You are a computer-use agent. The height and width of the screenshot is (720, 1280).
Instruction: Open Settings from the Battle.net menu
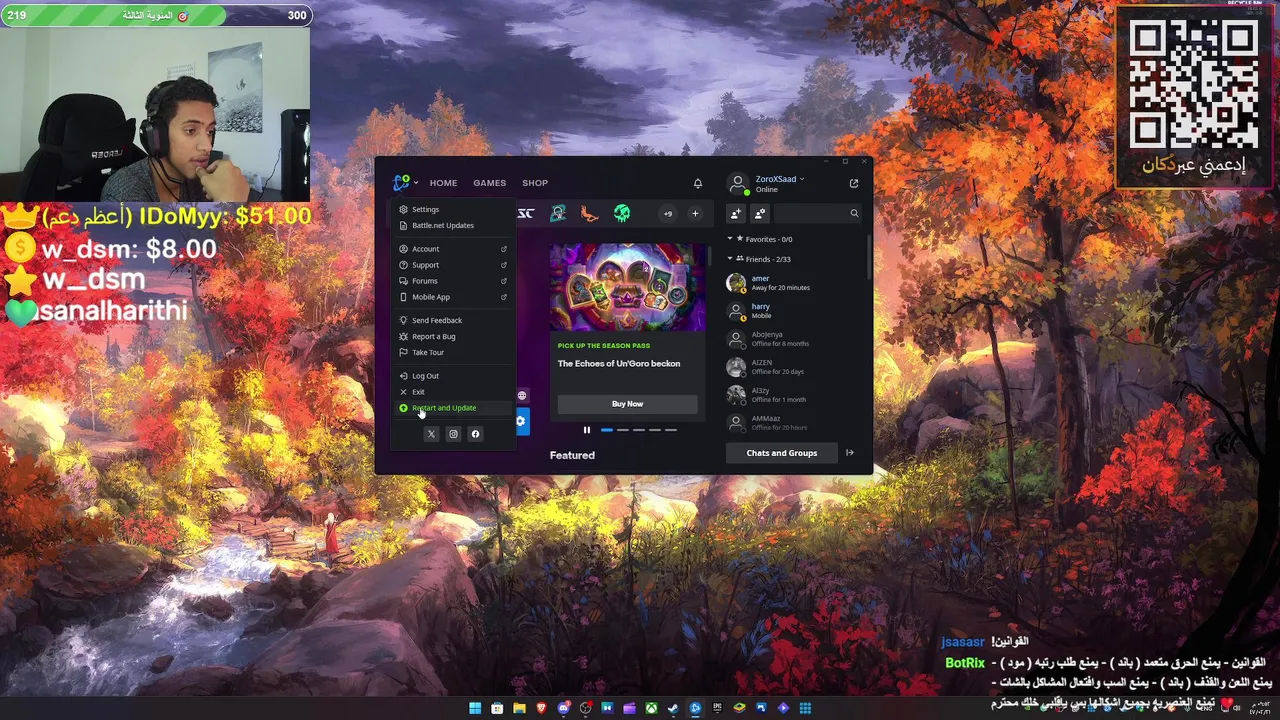click(x=452, y=209)
